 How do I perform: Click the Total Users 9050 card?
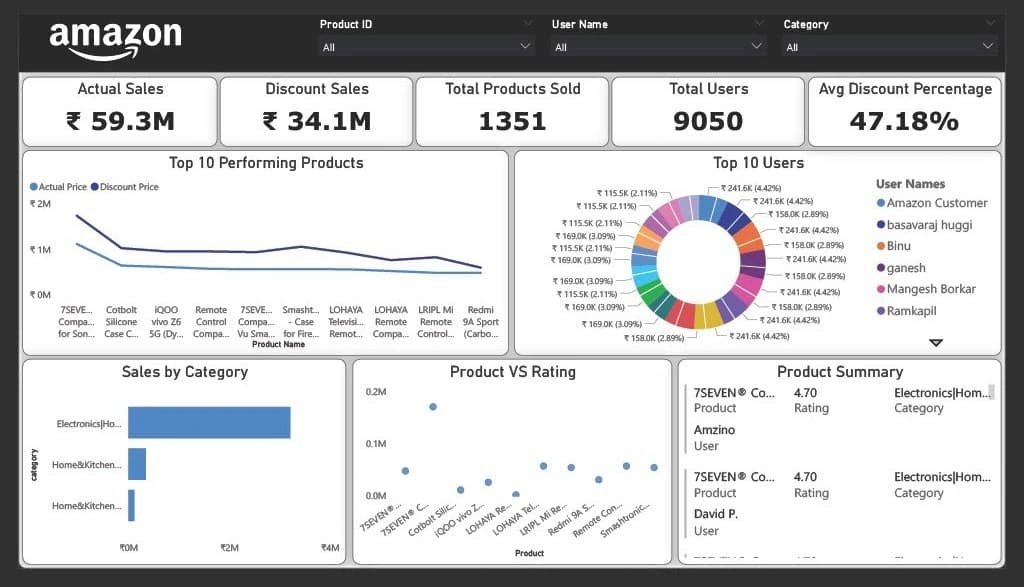[708, 112]
